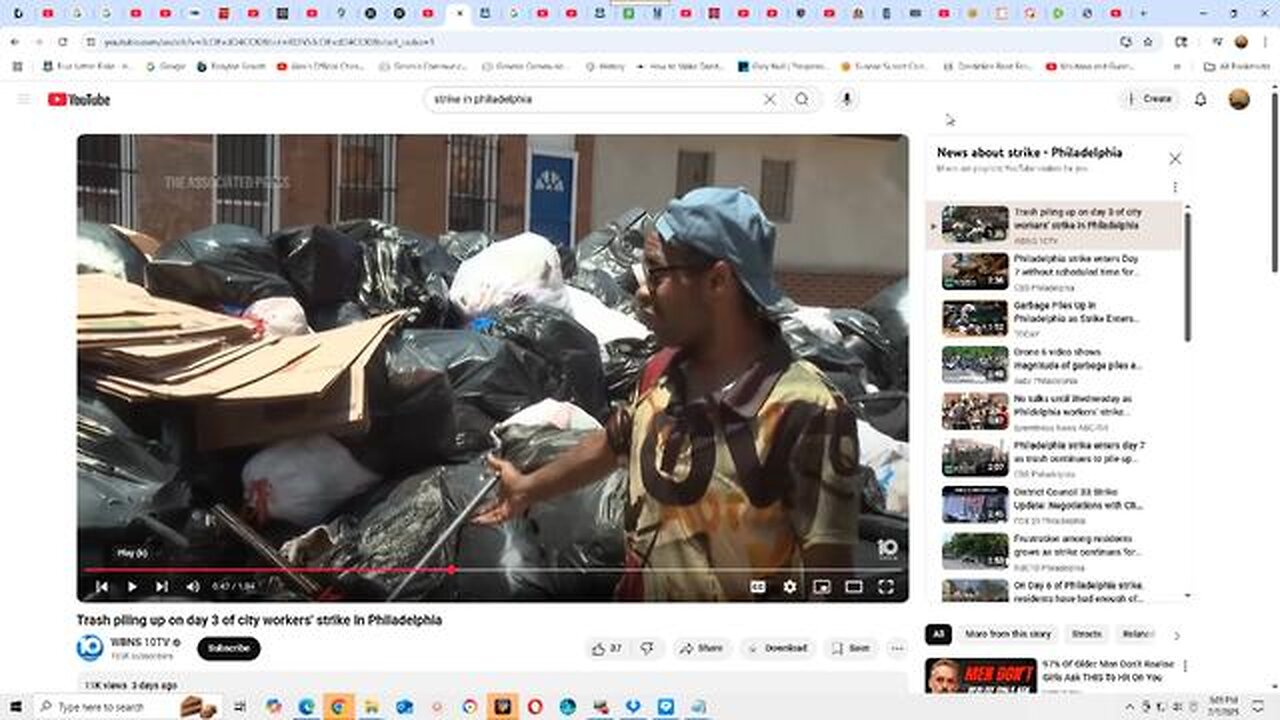1280x720 pixels.
Task: Open the YouTube guide hamburger menu
Action: coord(24,99)
